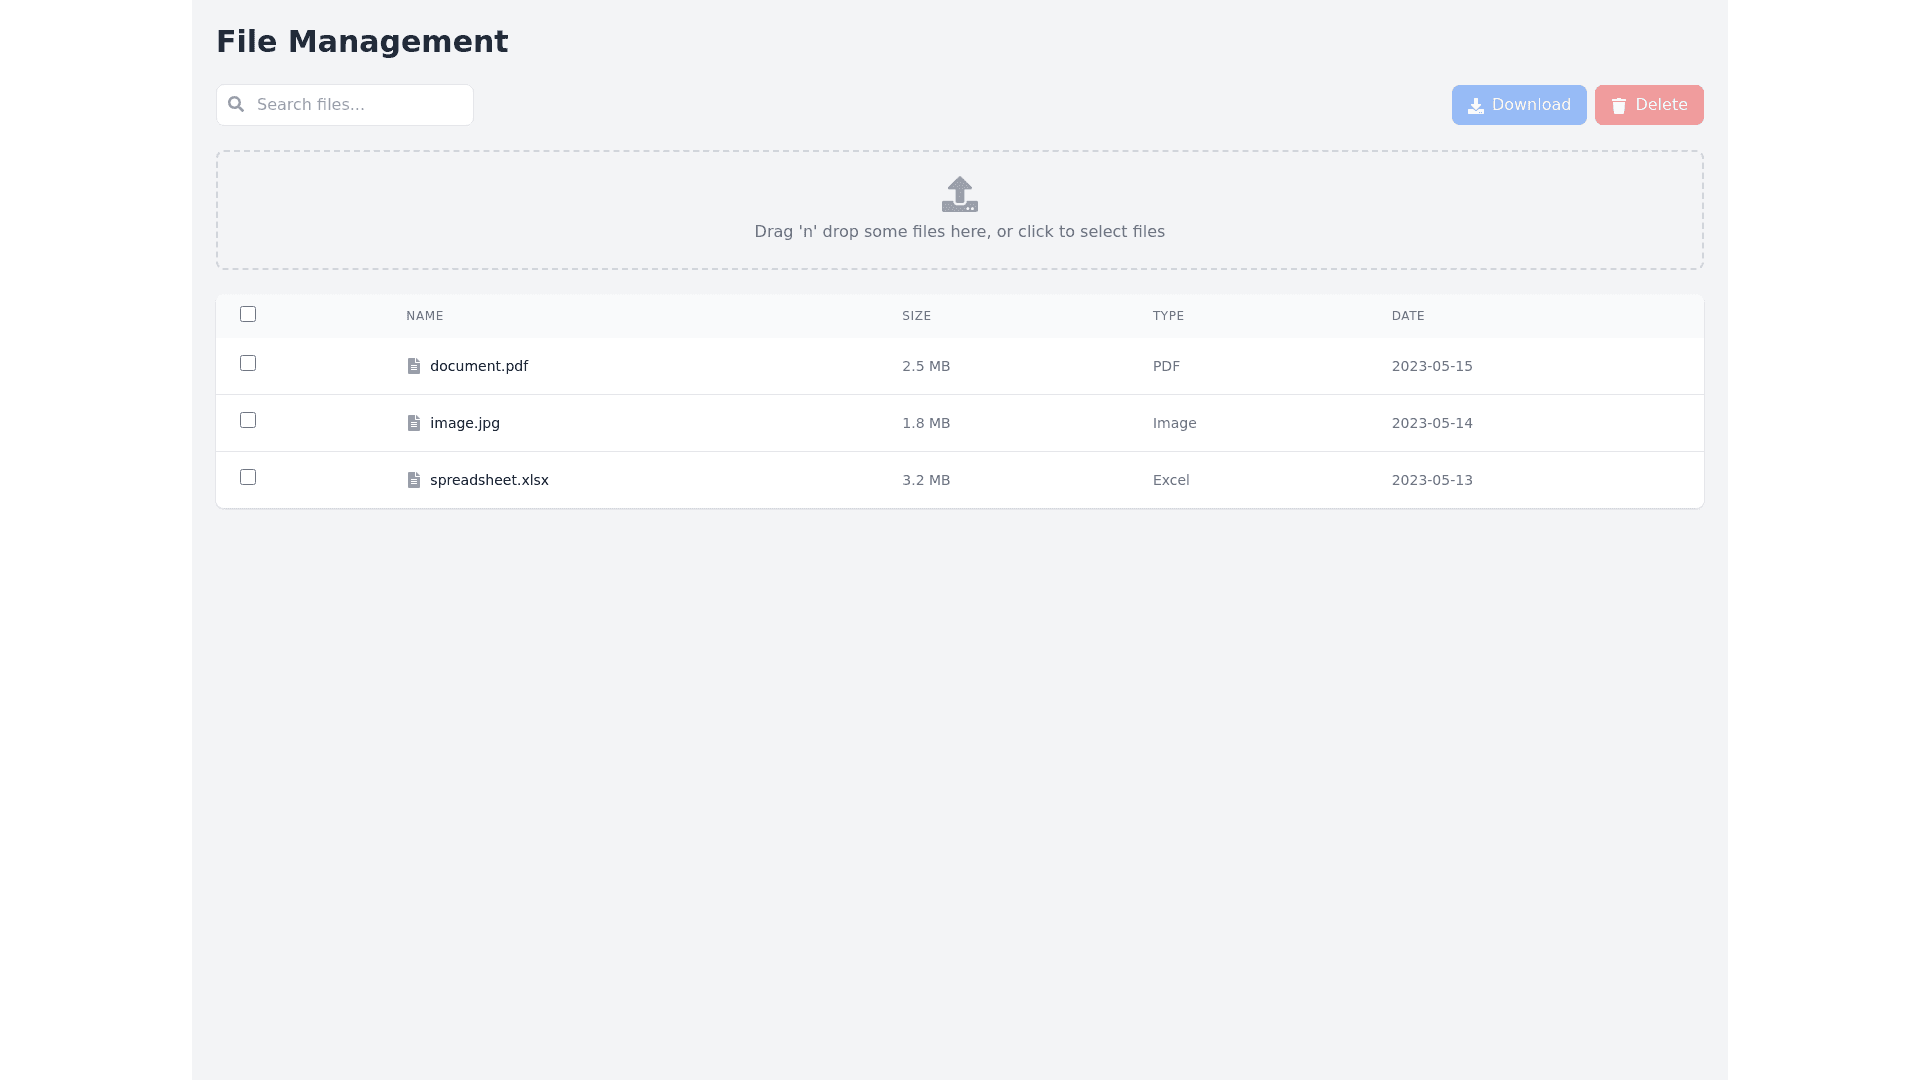Viewport: 1920px width, 1080px height.
Task: Click the file icon beside spreadsheet.xlsx
Action: pos(414,480)
